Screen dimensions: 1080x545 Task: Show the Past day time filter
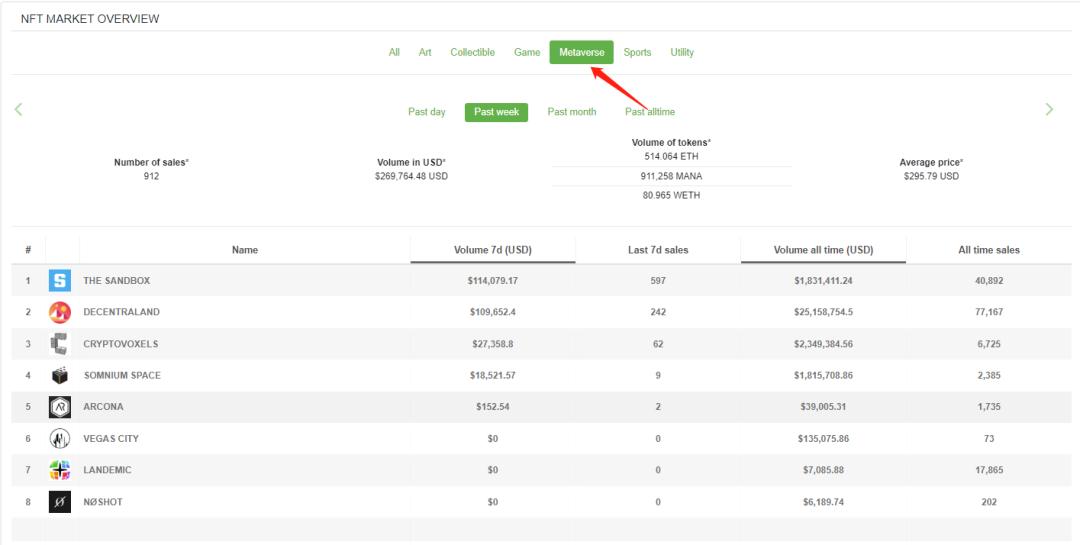(427, 112)
